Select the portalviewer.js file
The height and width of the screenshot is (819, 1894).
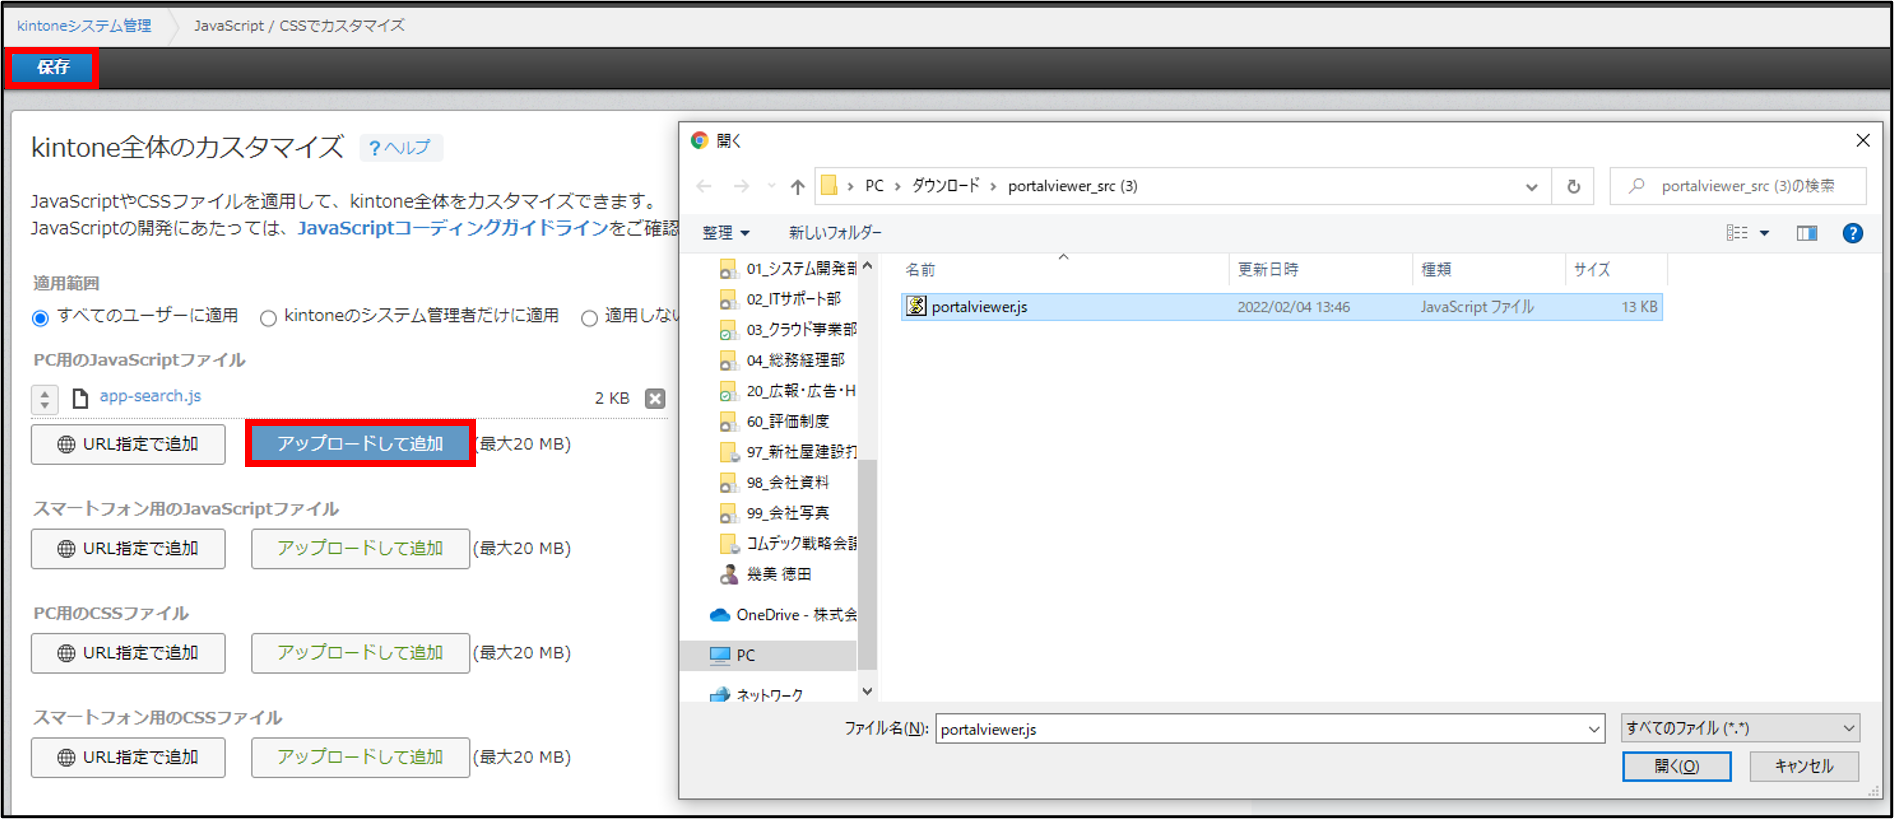pos(1281,307)
